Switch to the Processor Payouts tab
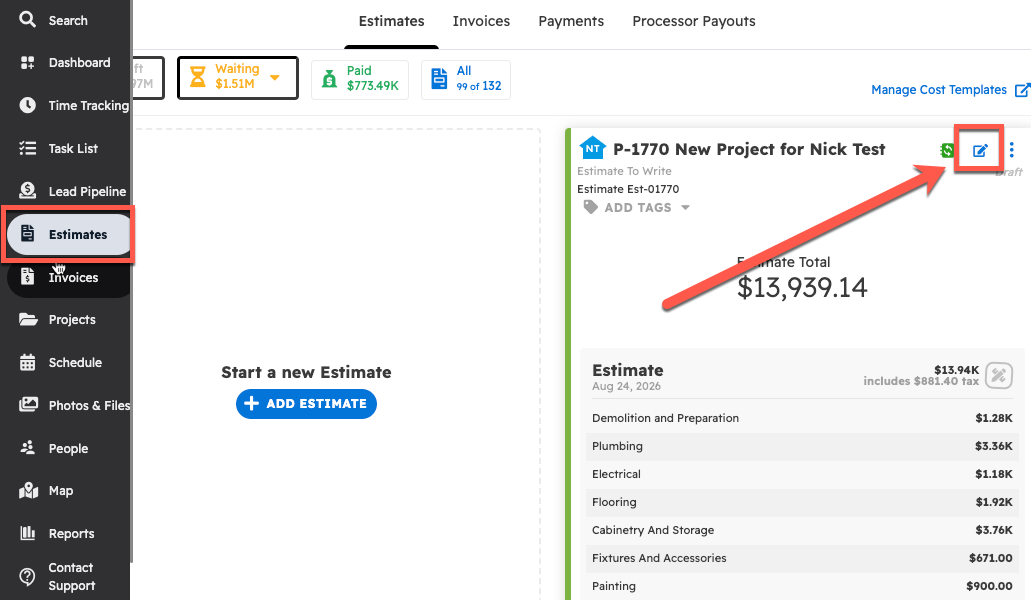The image size is (1031, 600). [694, 21]
